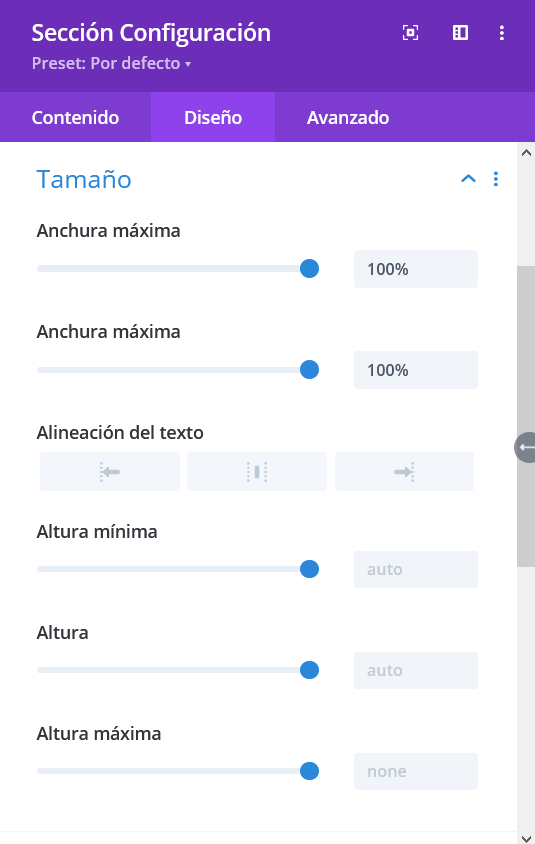Collapse the Tamaño section chevron

coord(468,179)
